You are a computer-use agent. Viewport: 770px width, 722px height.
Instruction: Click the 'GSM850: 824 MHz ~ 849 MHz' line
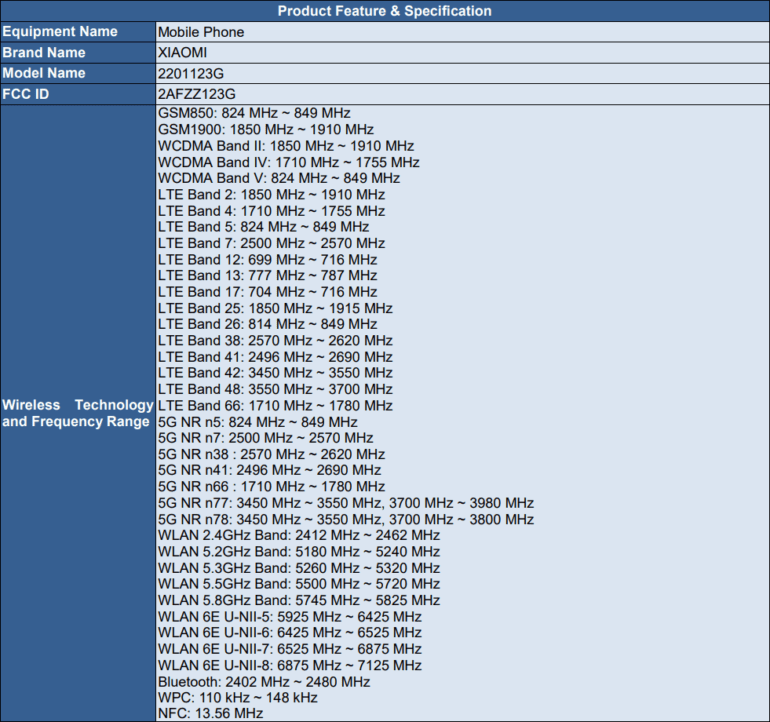coord(254,113)
